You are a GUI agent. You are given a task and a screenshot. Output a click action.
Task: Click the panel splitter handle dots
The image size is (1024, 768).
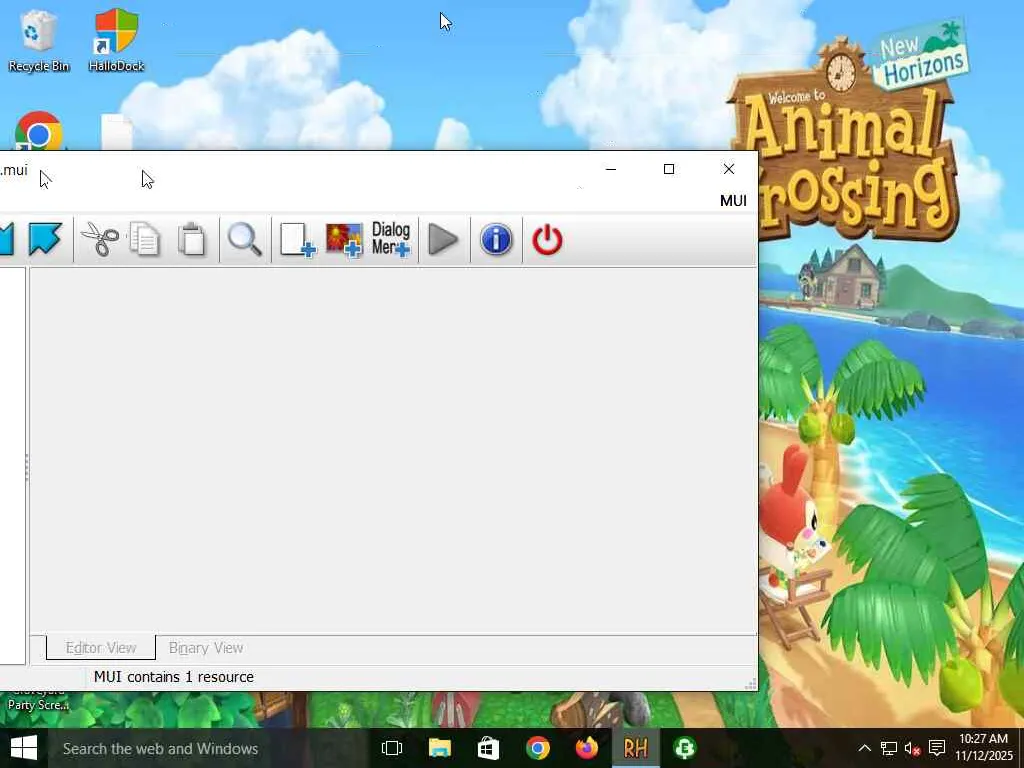pos(27,468)
